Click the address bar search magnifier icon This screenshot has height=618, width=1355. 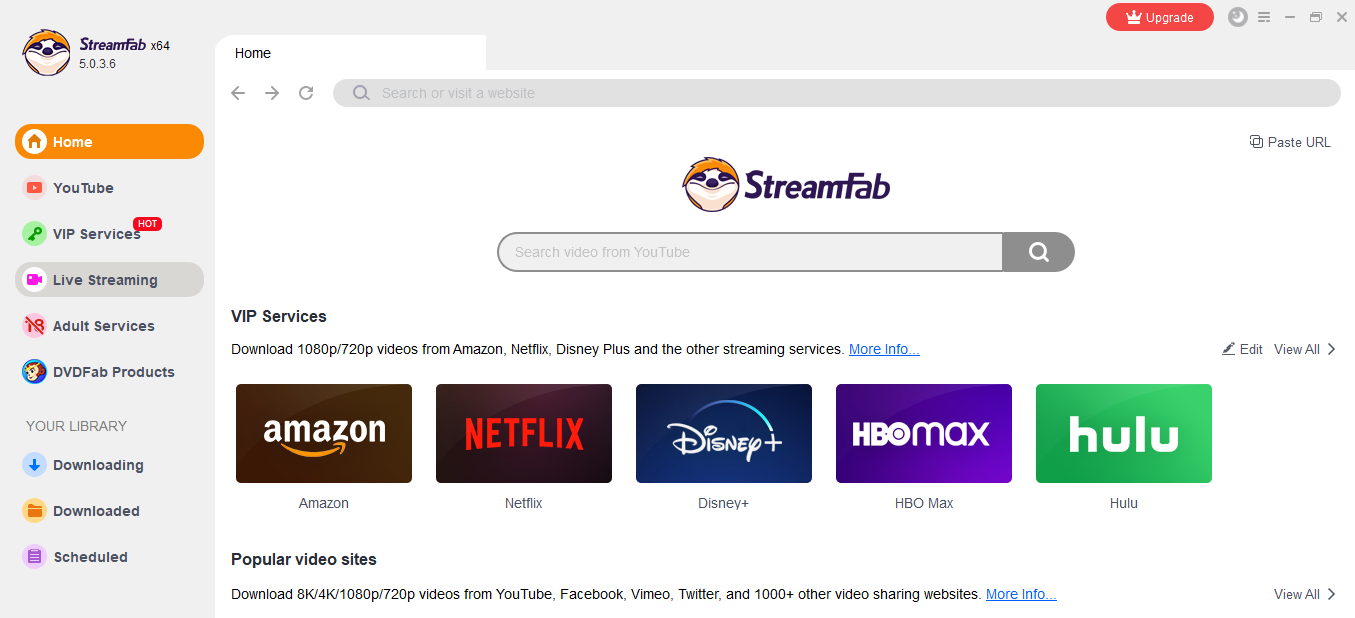click(x=361, y=93)
